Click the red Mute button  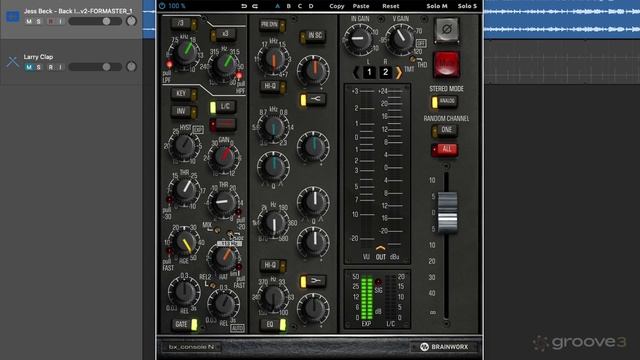click(447, 64)
